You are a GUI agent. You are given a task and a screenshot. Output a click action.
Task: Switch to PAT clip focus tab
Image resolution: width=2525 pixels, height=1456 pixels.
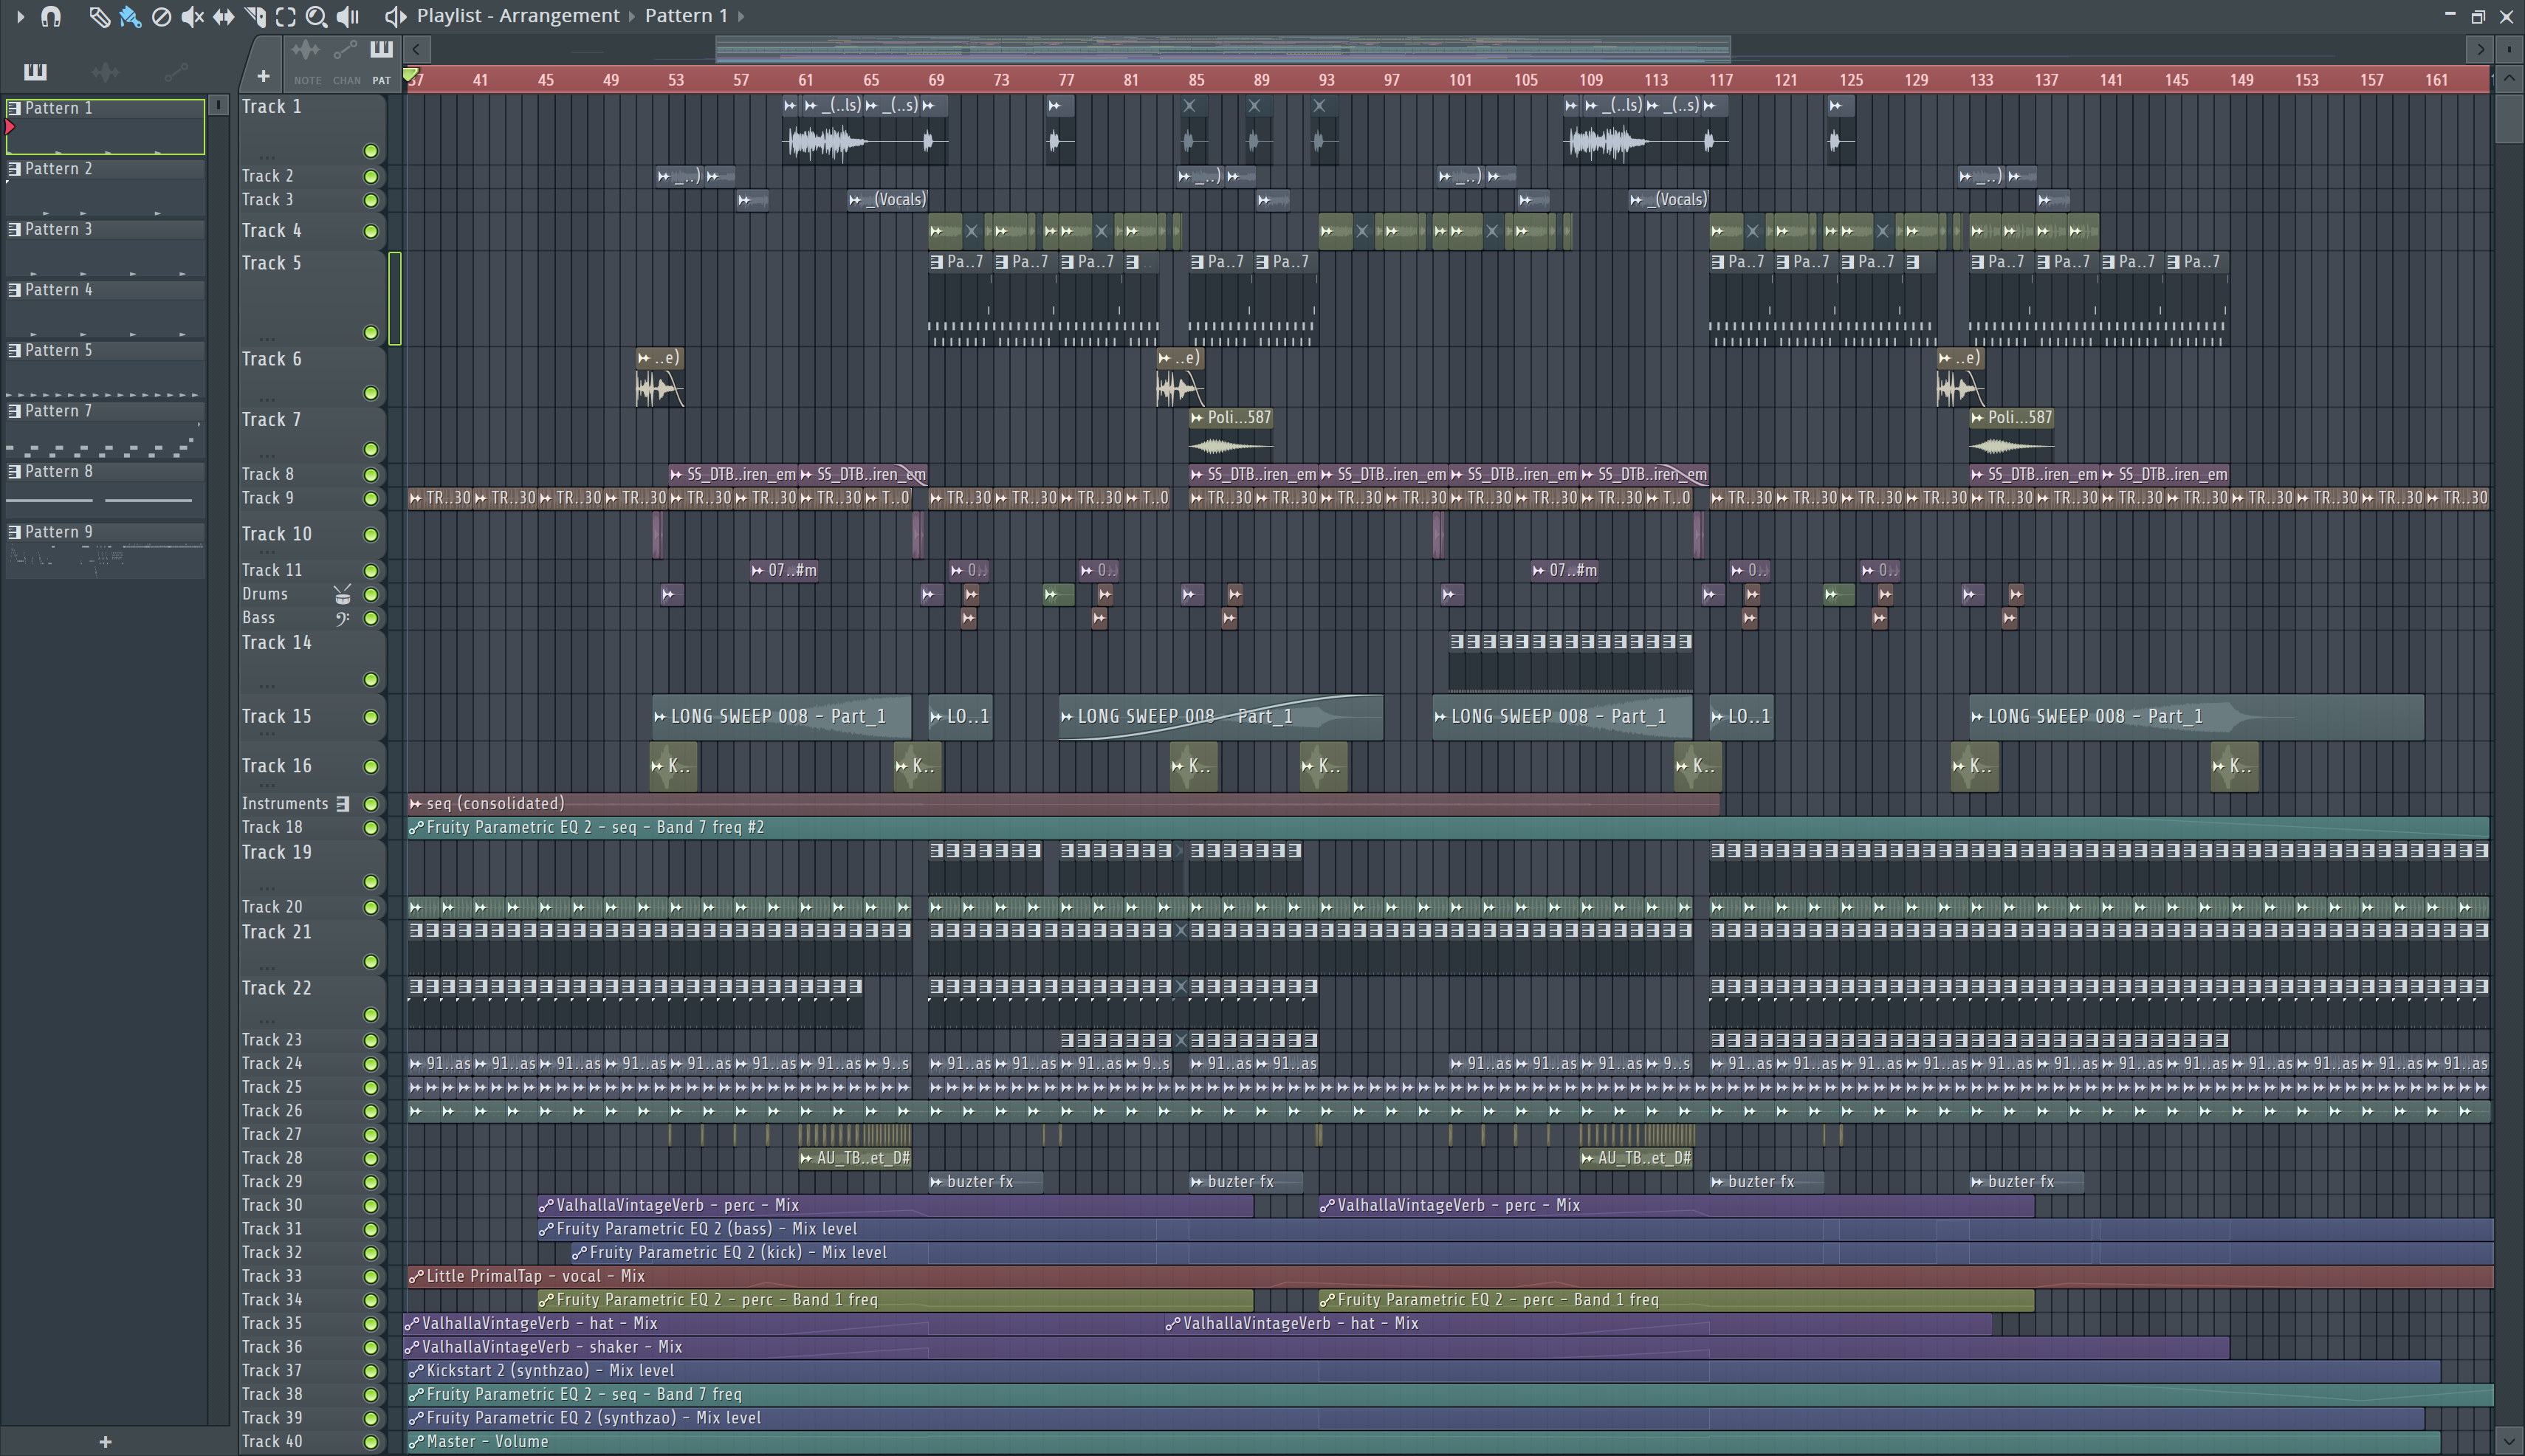click(x=381, y=61)
